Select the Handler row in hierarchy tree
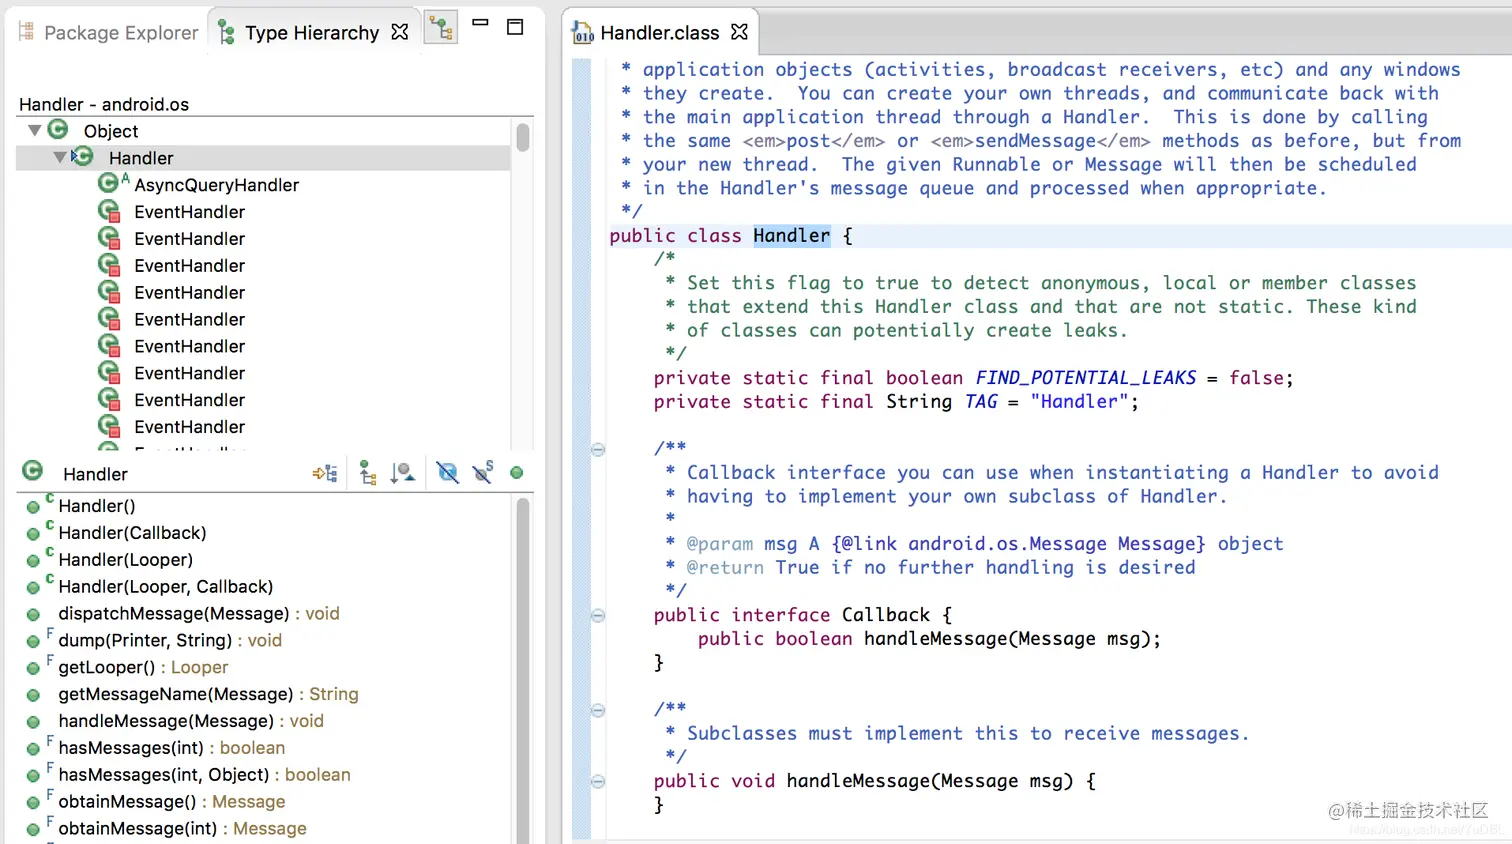Image resolution: width=1512 pixels, height=844 pixels. click(x=264, y=158)
